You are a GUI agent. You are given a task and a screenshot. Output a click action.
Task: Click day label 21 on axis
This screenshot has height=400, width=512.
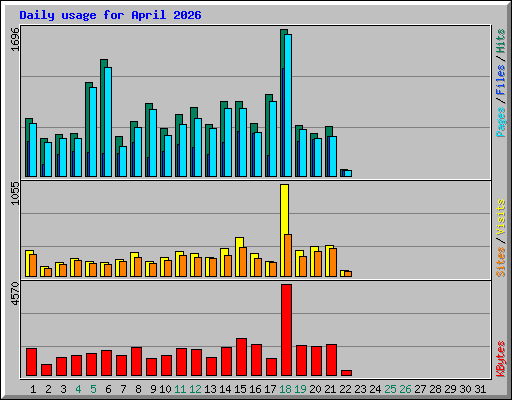(330, 389)
